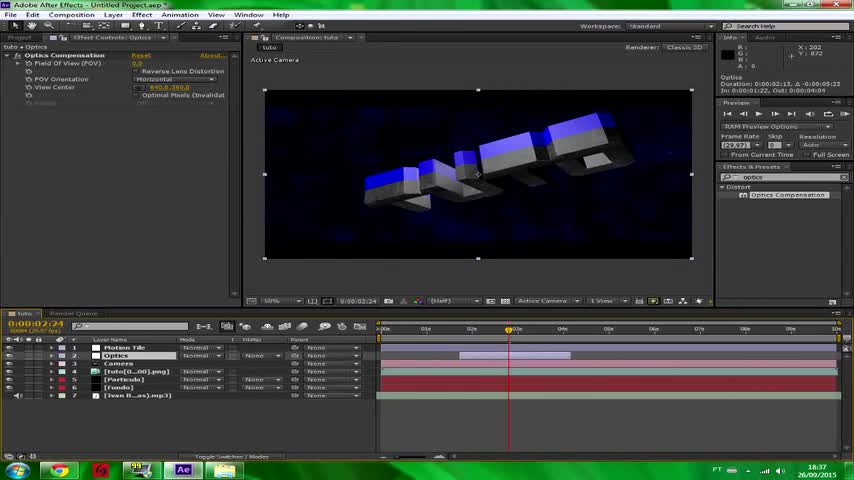Select the Selection arrow tool
This screenshot has height=480, width=854.
(x=15, y=26)
